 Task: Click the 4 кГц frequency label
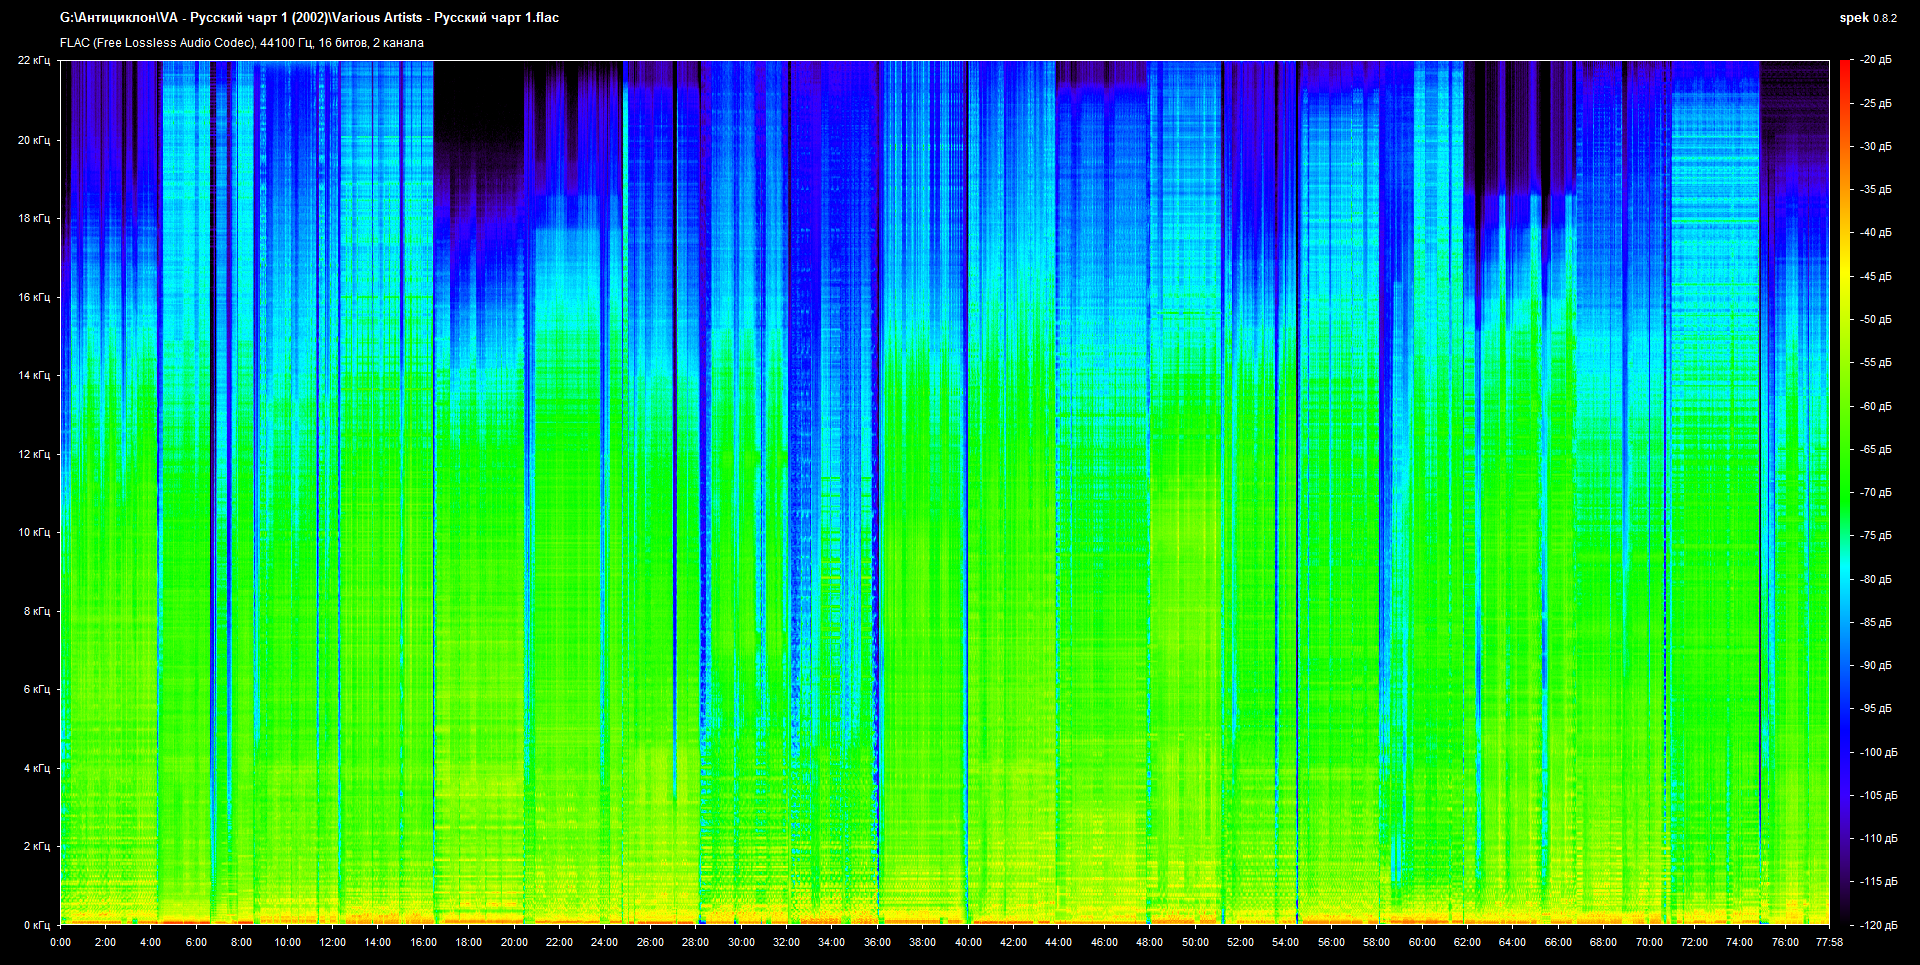(36, 769)
